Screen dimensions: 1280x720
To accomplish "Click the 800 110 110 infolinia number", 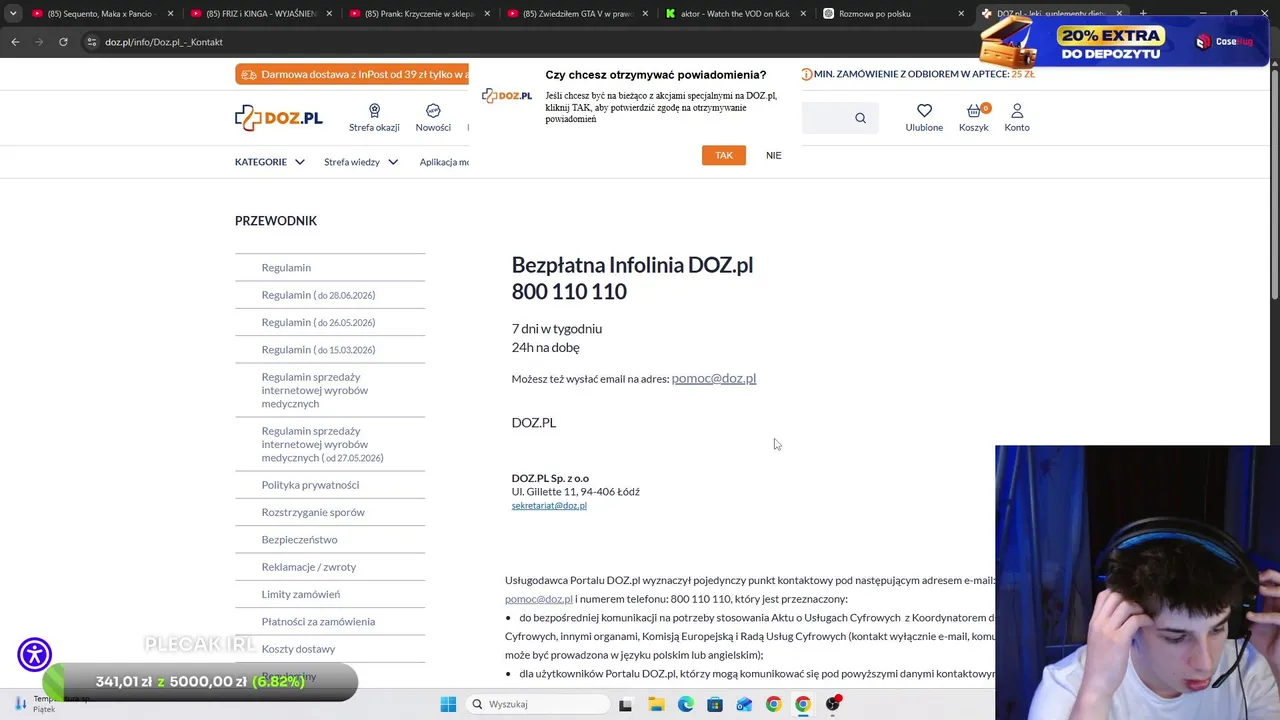I will (x=569, y=291).
